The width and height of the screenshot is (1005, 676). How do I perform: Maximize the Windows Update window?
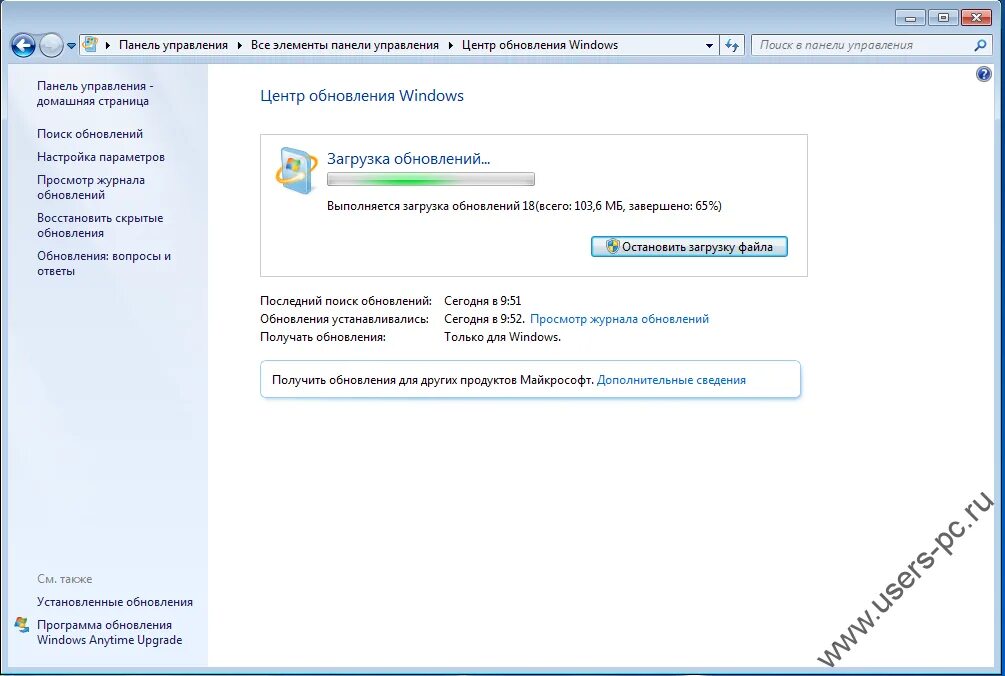pos(943,18)
